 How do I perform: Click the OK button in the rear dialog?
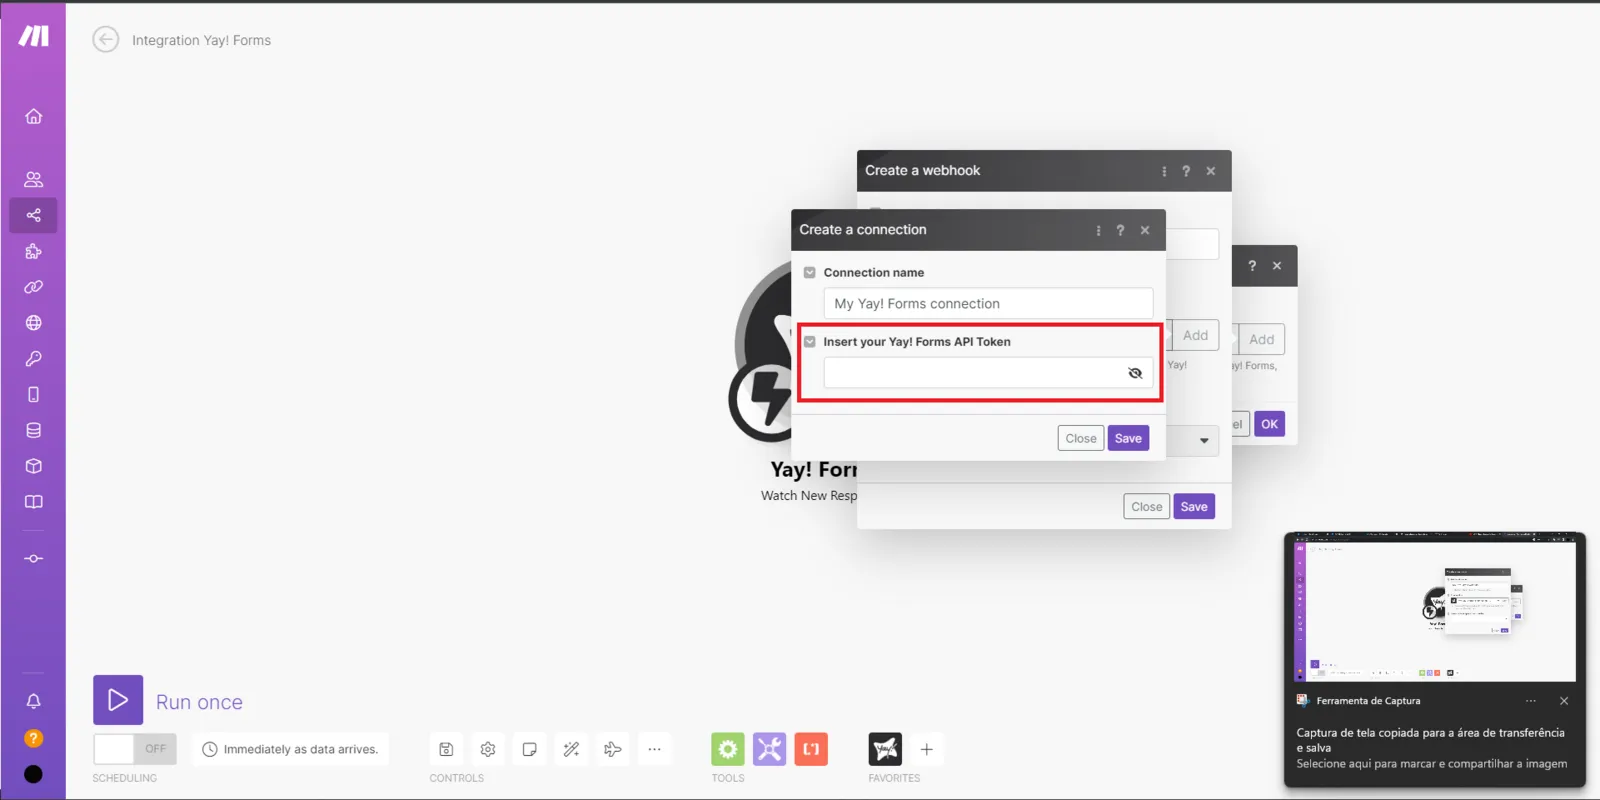(1270, 424)
